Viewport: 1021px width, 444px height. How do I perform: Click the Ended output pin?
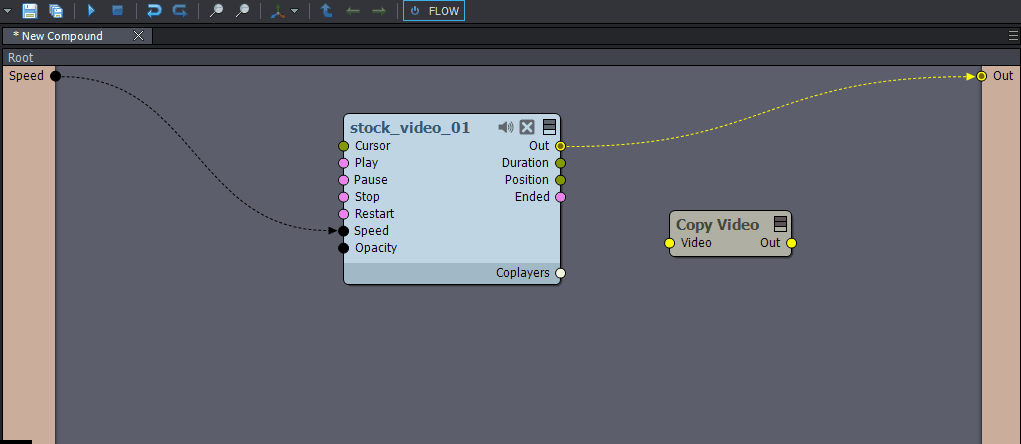pos(560,197)
